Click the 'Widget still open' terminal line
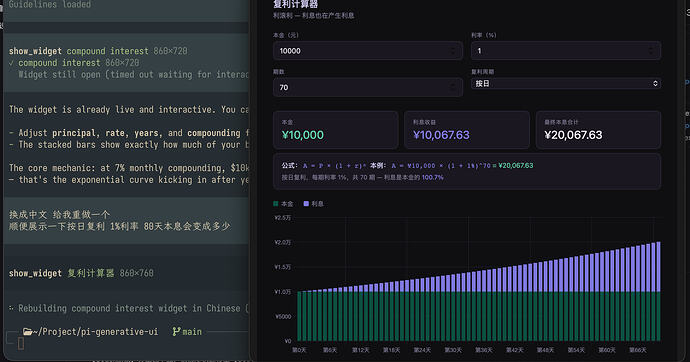 133,74
